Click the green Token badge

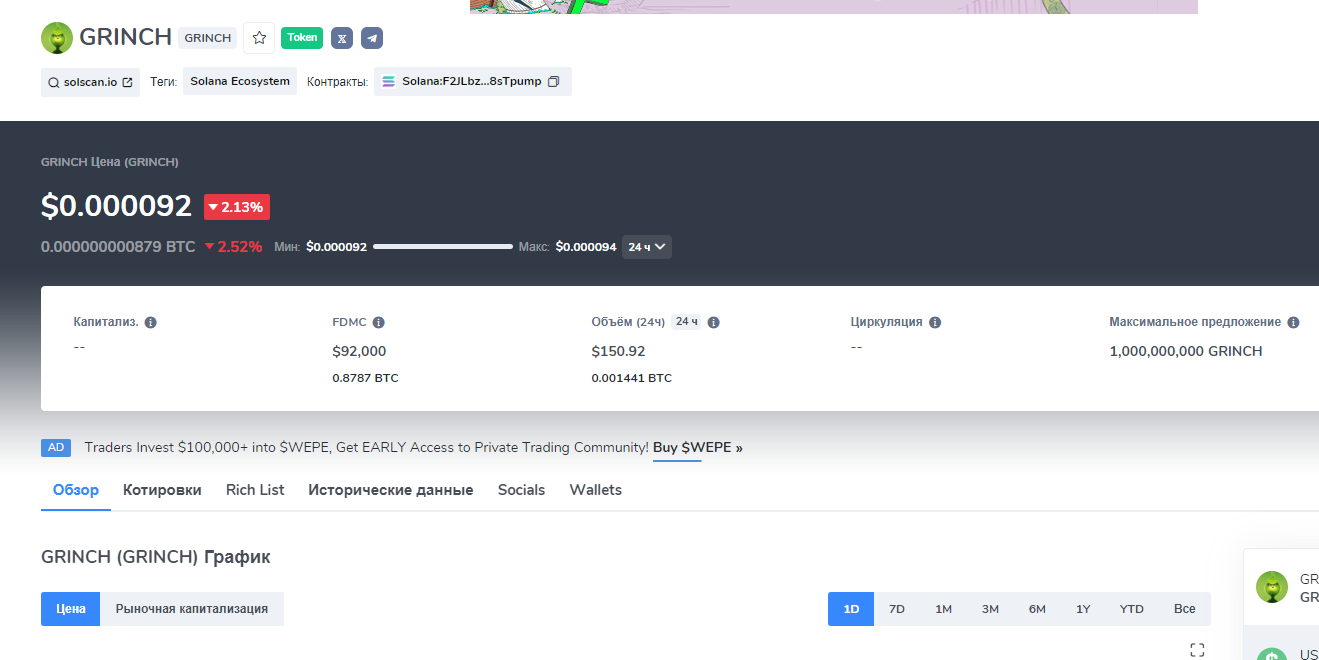coord(302,38)
